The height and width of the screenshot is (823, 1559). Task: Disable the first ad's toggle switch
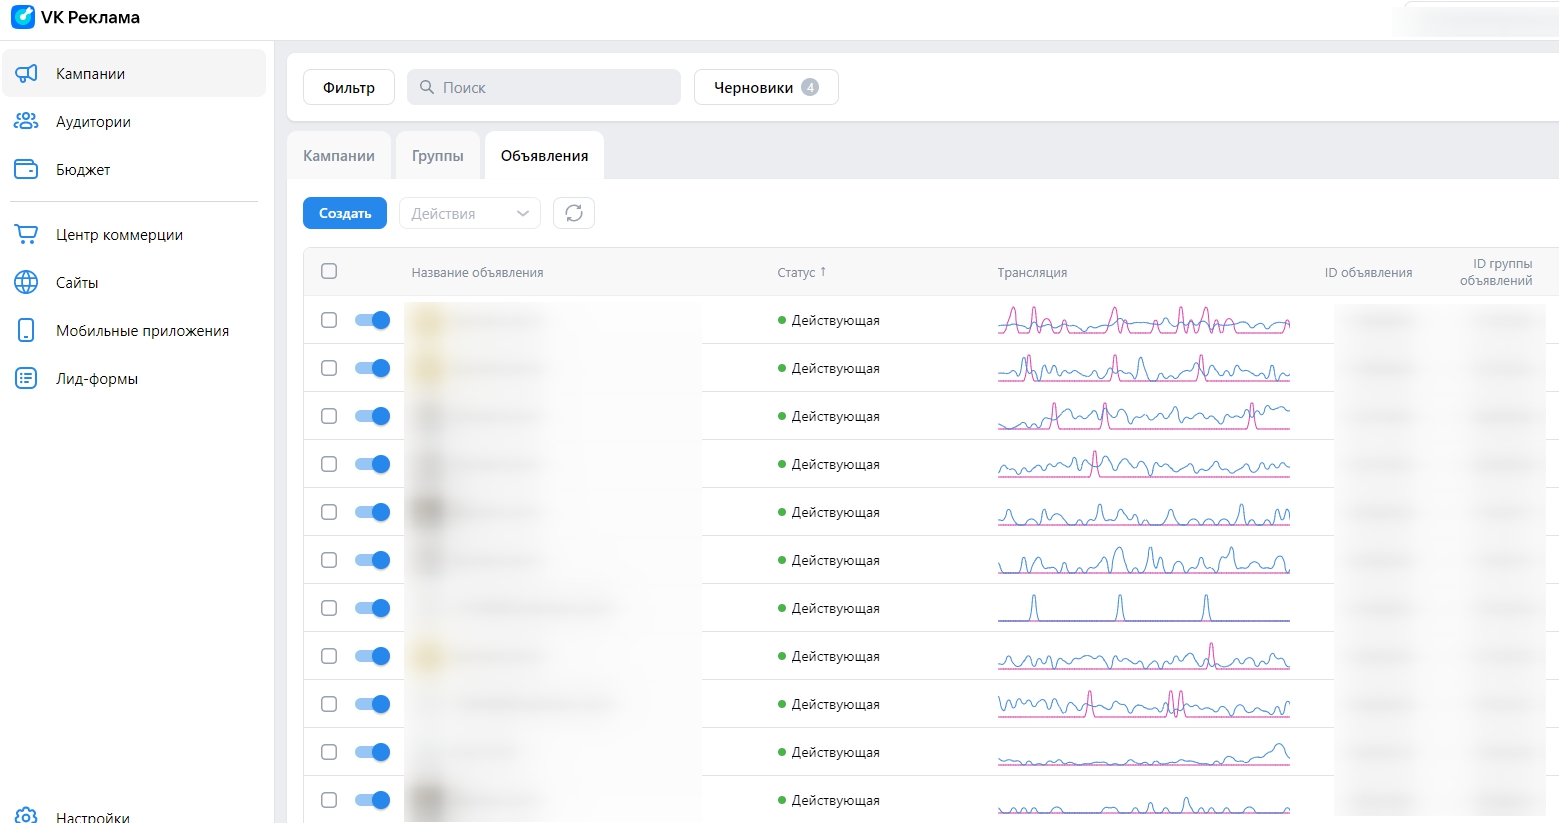[x=372, y=320]
